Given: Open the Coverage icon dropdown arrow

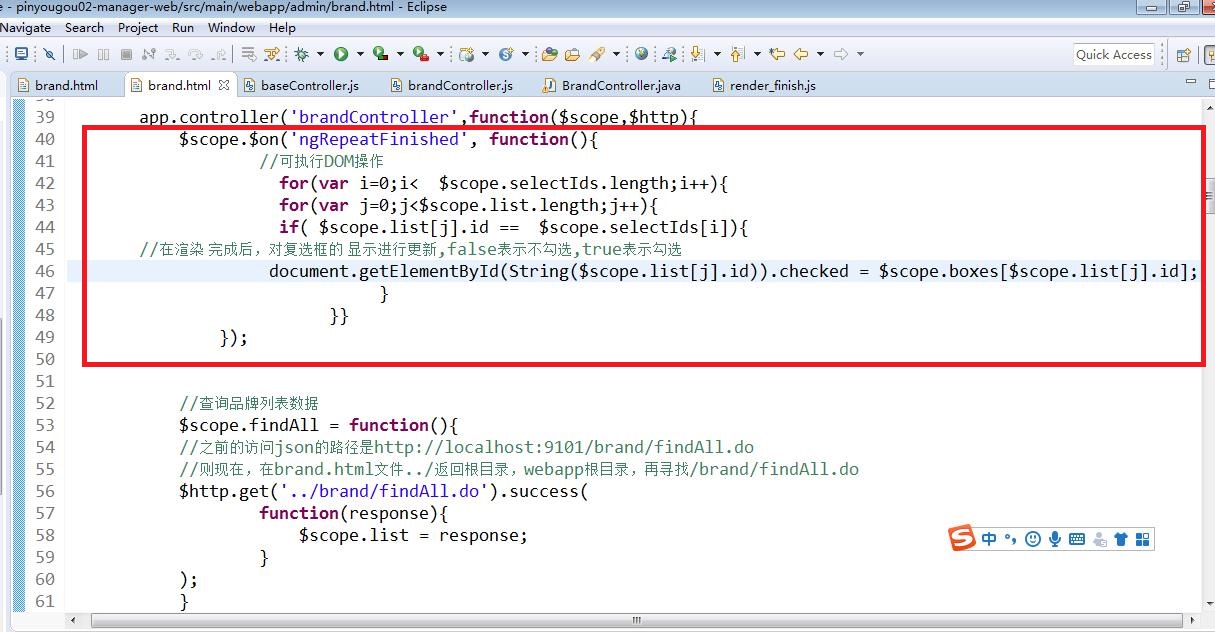Looking at the screenshot, I should pos(400,54).
